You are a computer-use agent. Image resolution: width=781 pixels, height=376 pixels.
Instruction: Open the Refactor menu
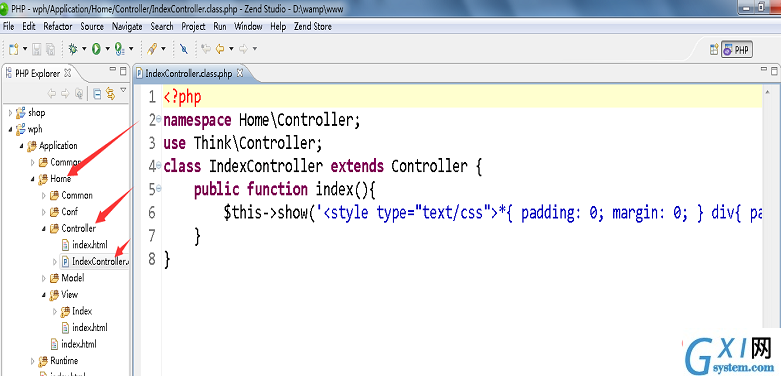(58, 26)
